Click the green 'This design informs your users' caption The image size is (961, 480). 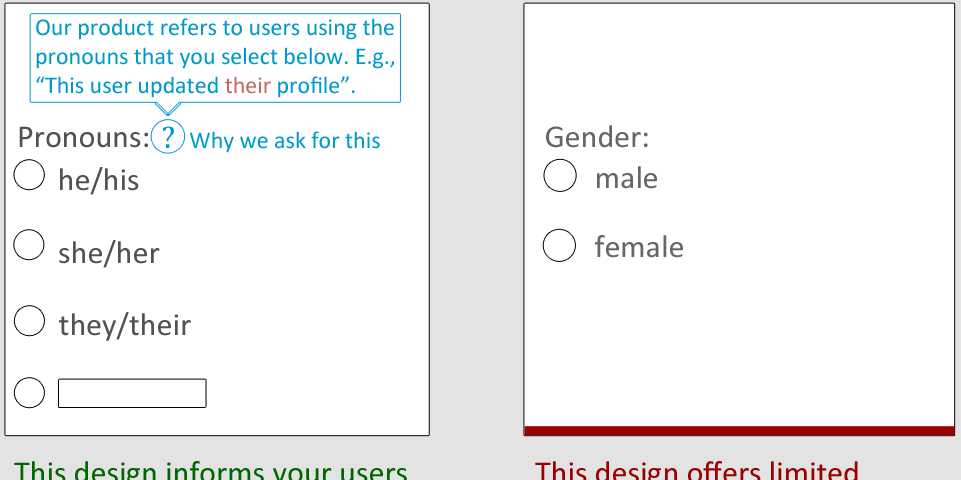coord(210,470)
